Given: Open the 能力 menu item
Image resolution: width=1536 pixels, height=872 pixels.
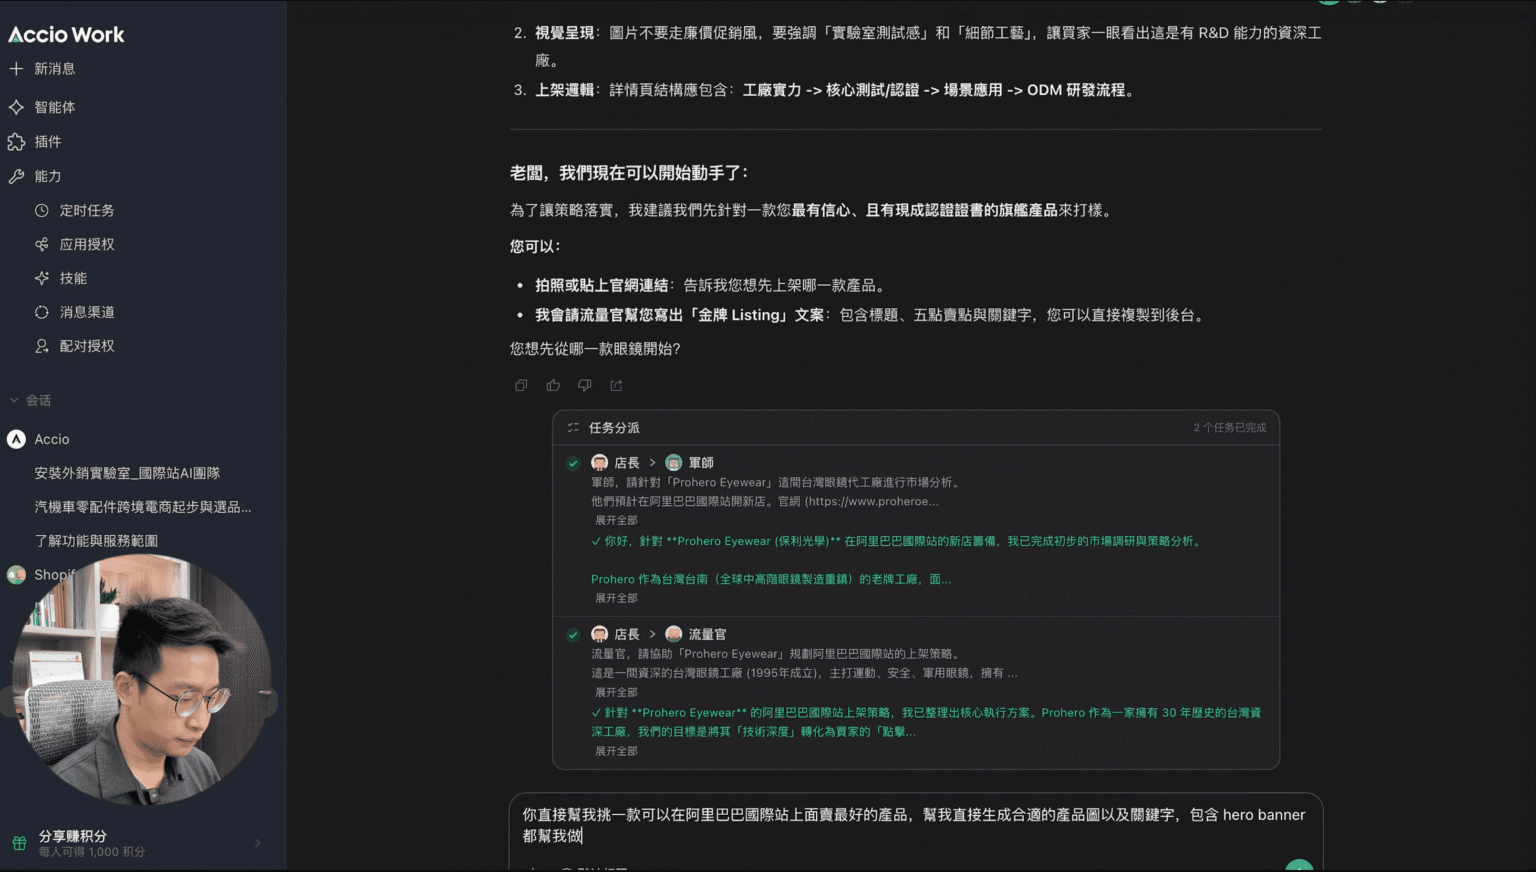Looking at the screenshot, I should click(48, 176).
